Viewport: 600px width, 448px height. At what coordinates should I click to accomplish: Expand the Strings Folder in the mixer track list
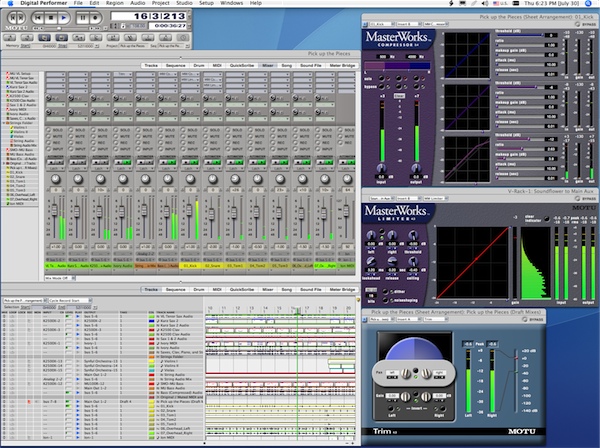tap(4, 123)
